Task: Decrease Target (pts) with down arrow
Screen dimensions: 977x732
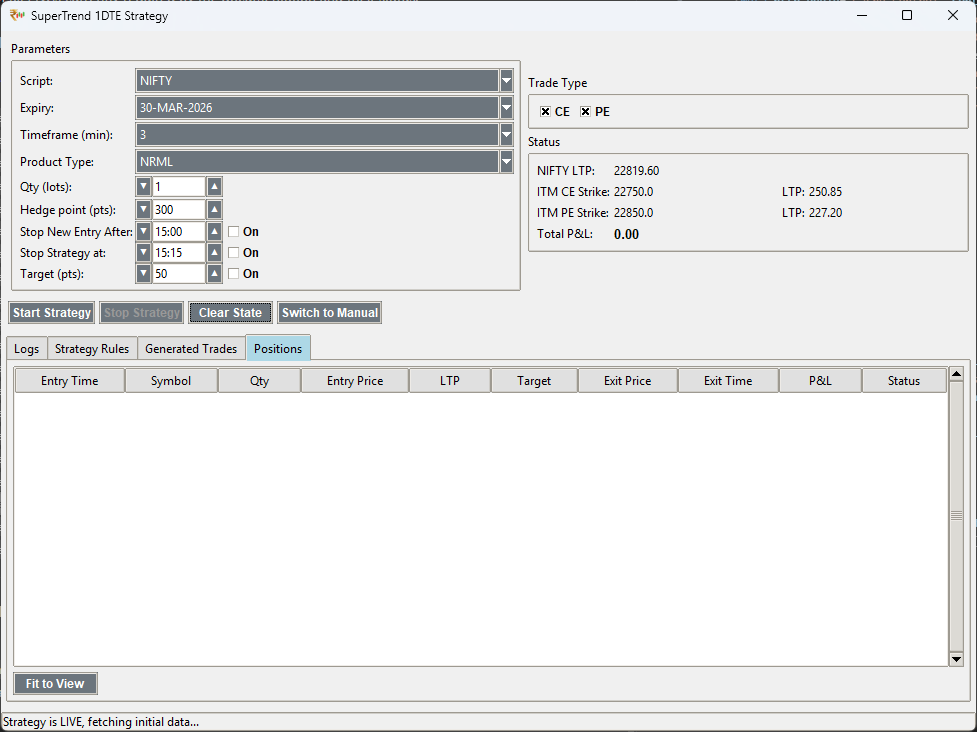Action: [143, 274]
